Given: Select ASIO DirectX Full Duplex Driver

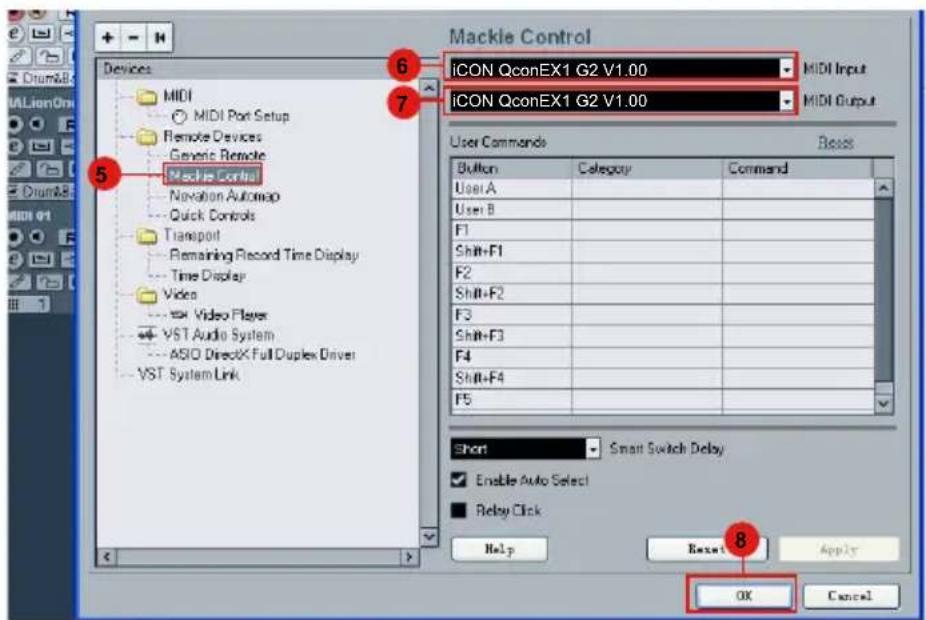Looking at the screenshot, I should (x=262, y=354).
